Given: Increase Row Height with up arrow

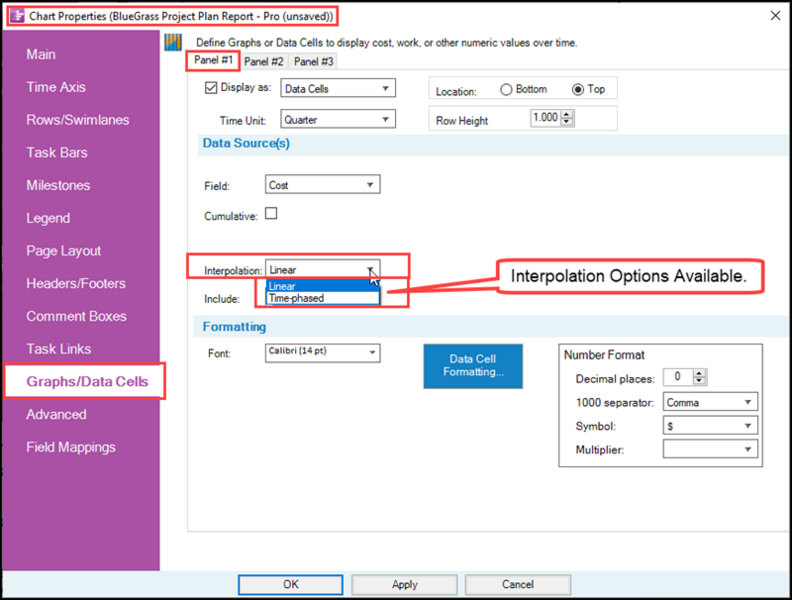Looking at the screenshot, I should (567, 114).
